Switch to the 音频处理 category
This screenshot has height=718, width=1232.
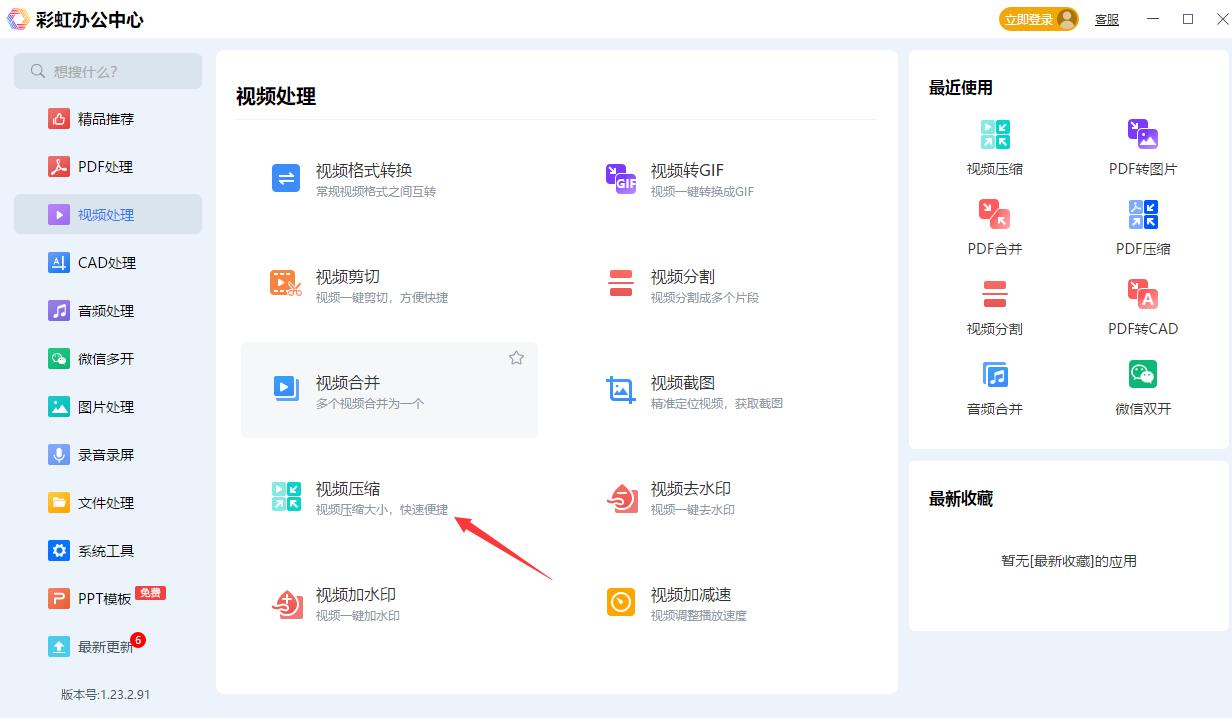click(x=108, y=310)
